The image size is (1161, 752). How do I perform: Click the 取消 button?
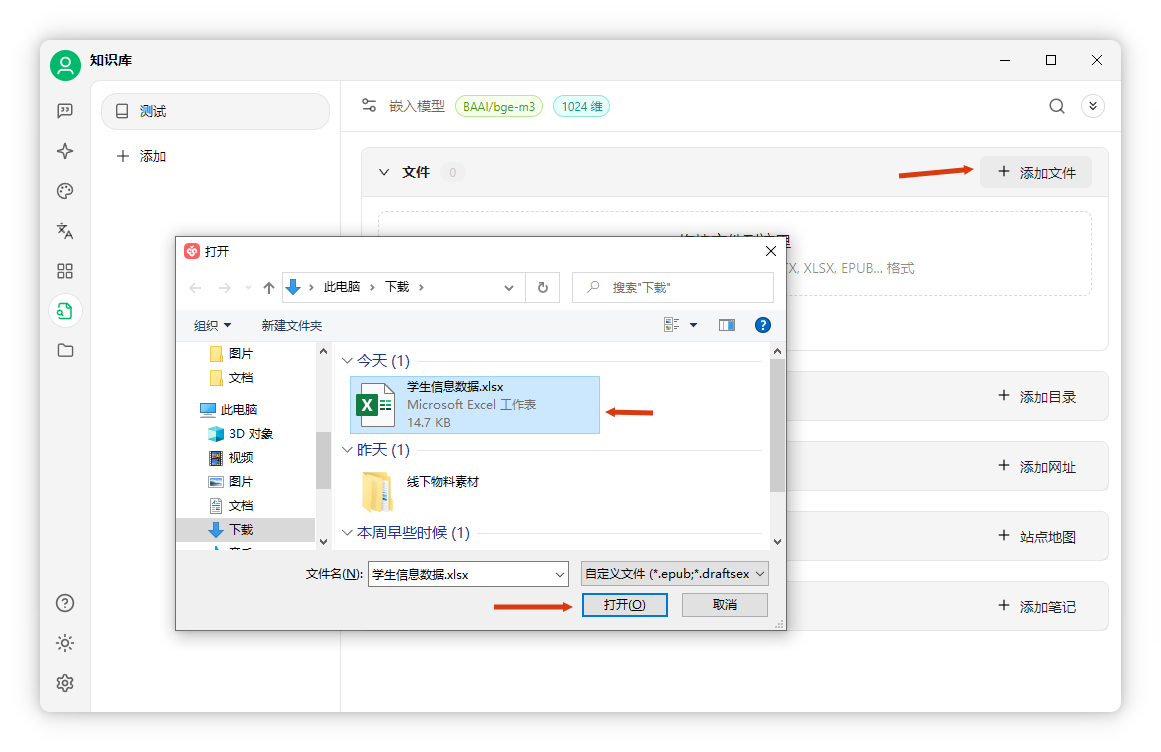[724, 605]
